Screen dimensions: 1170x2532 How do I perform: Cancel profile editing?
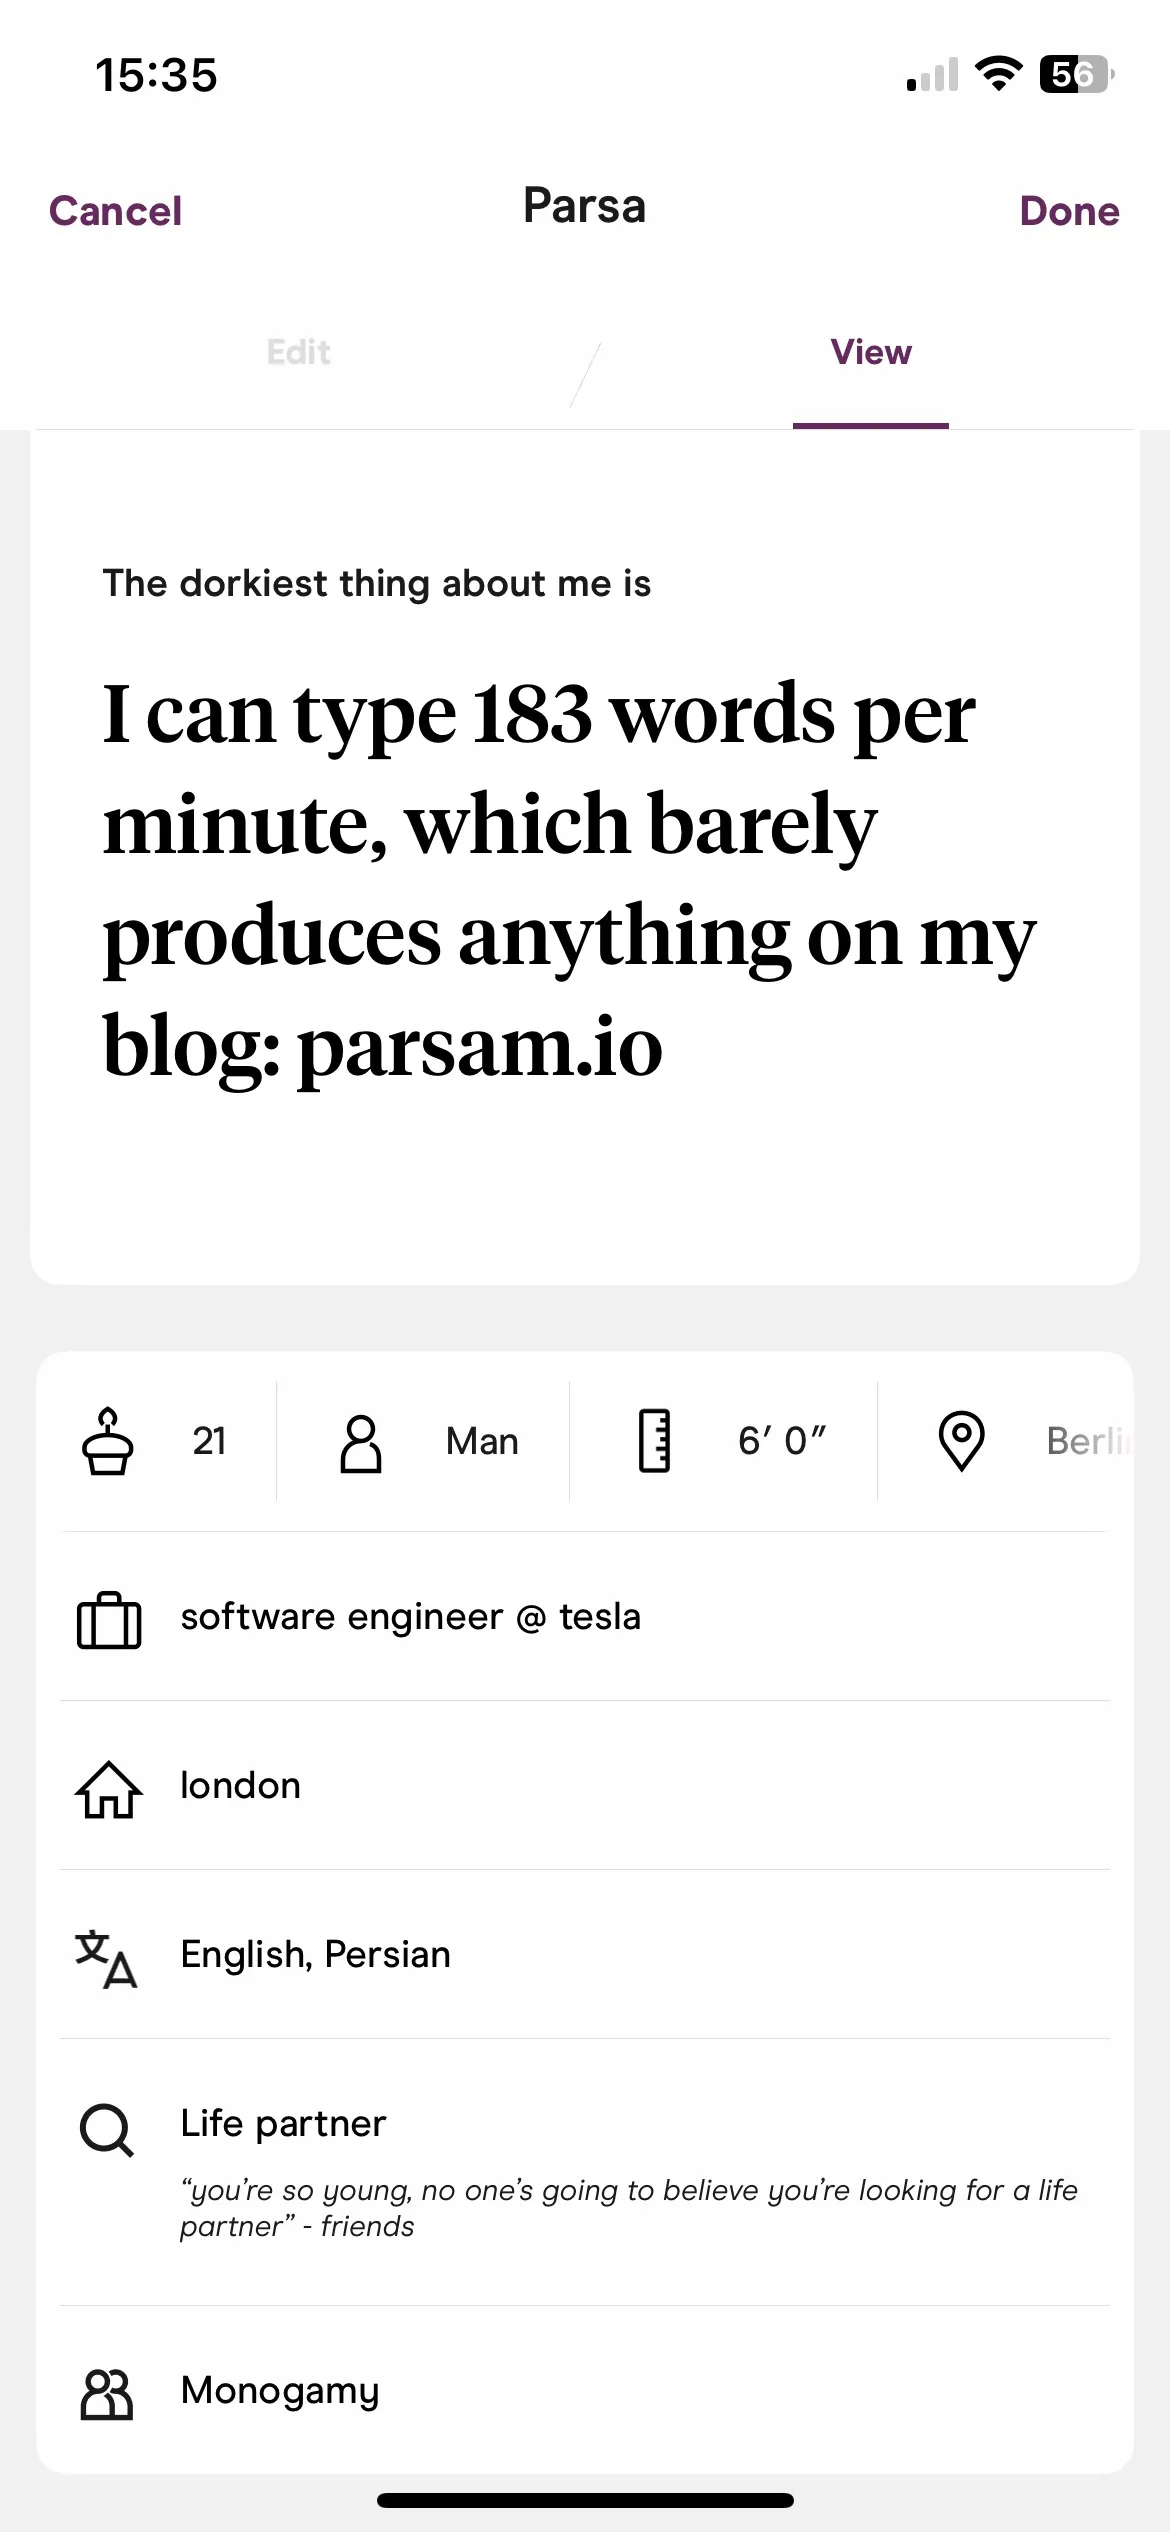(x=115, y=211)
